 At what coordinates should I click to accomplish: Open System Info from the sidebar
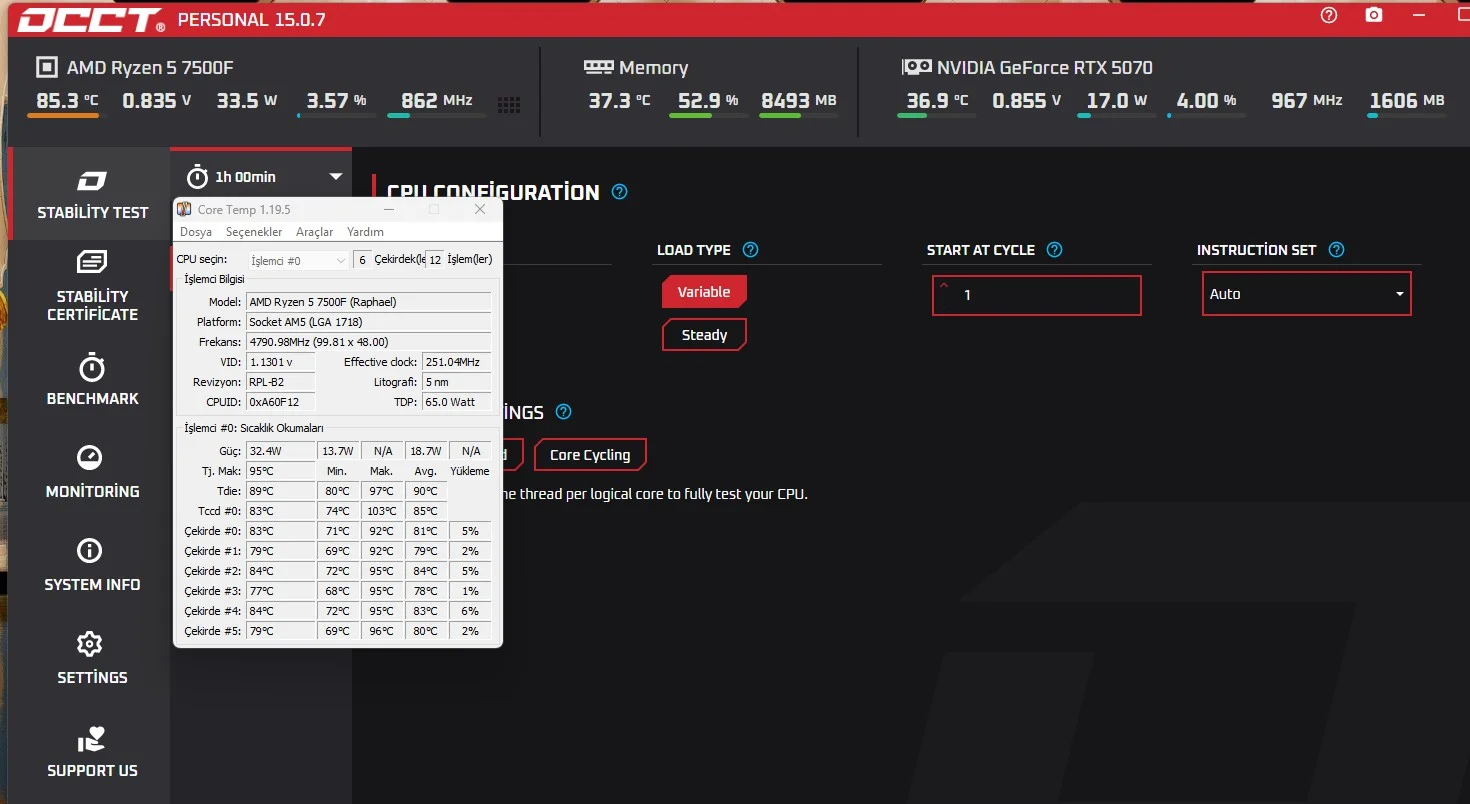tap(92, 566)
